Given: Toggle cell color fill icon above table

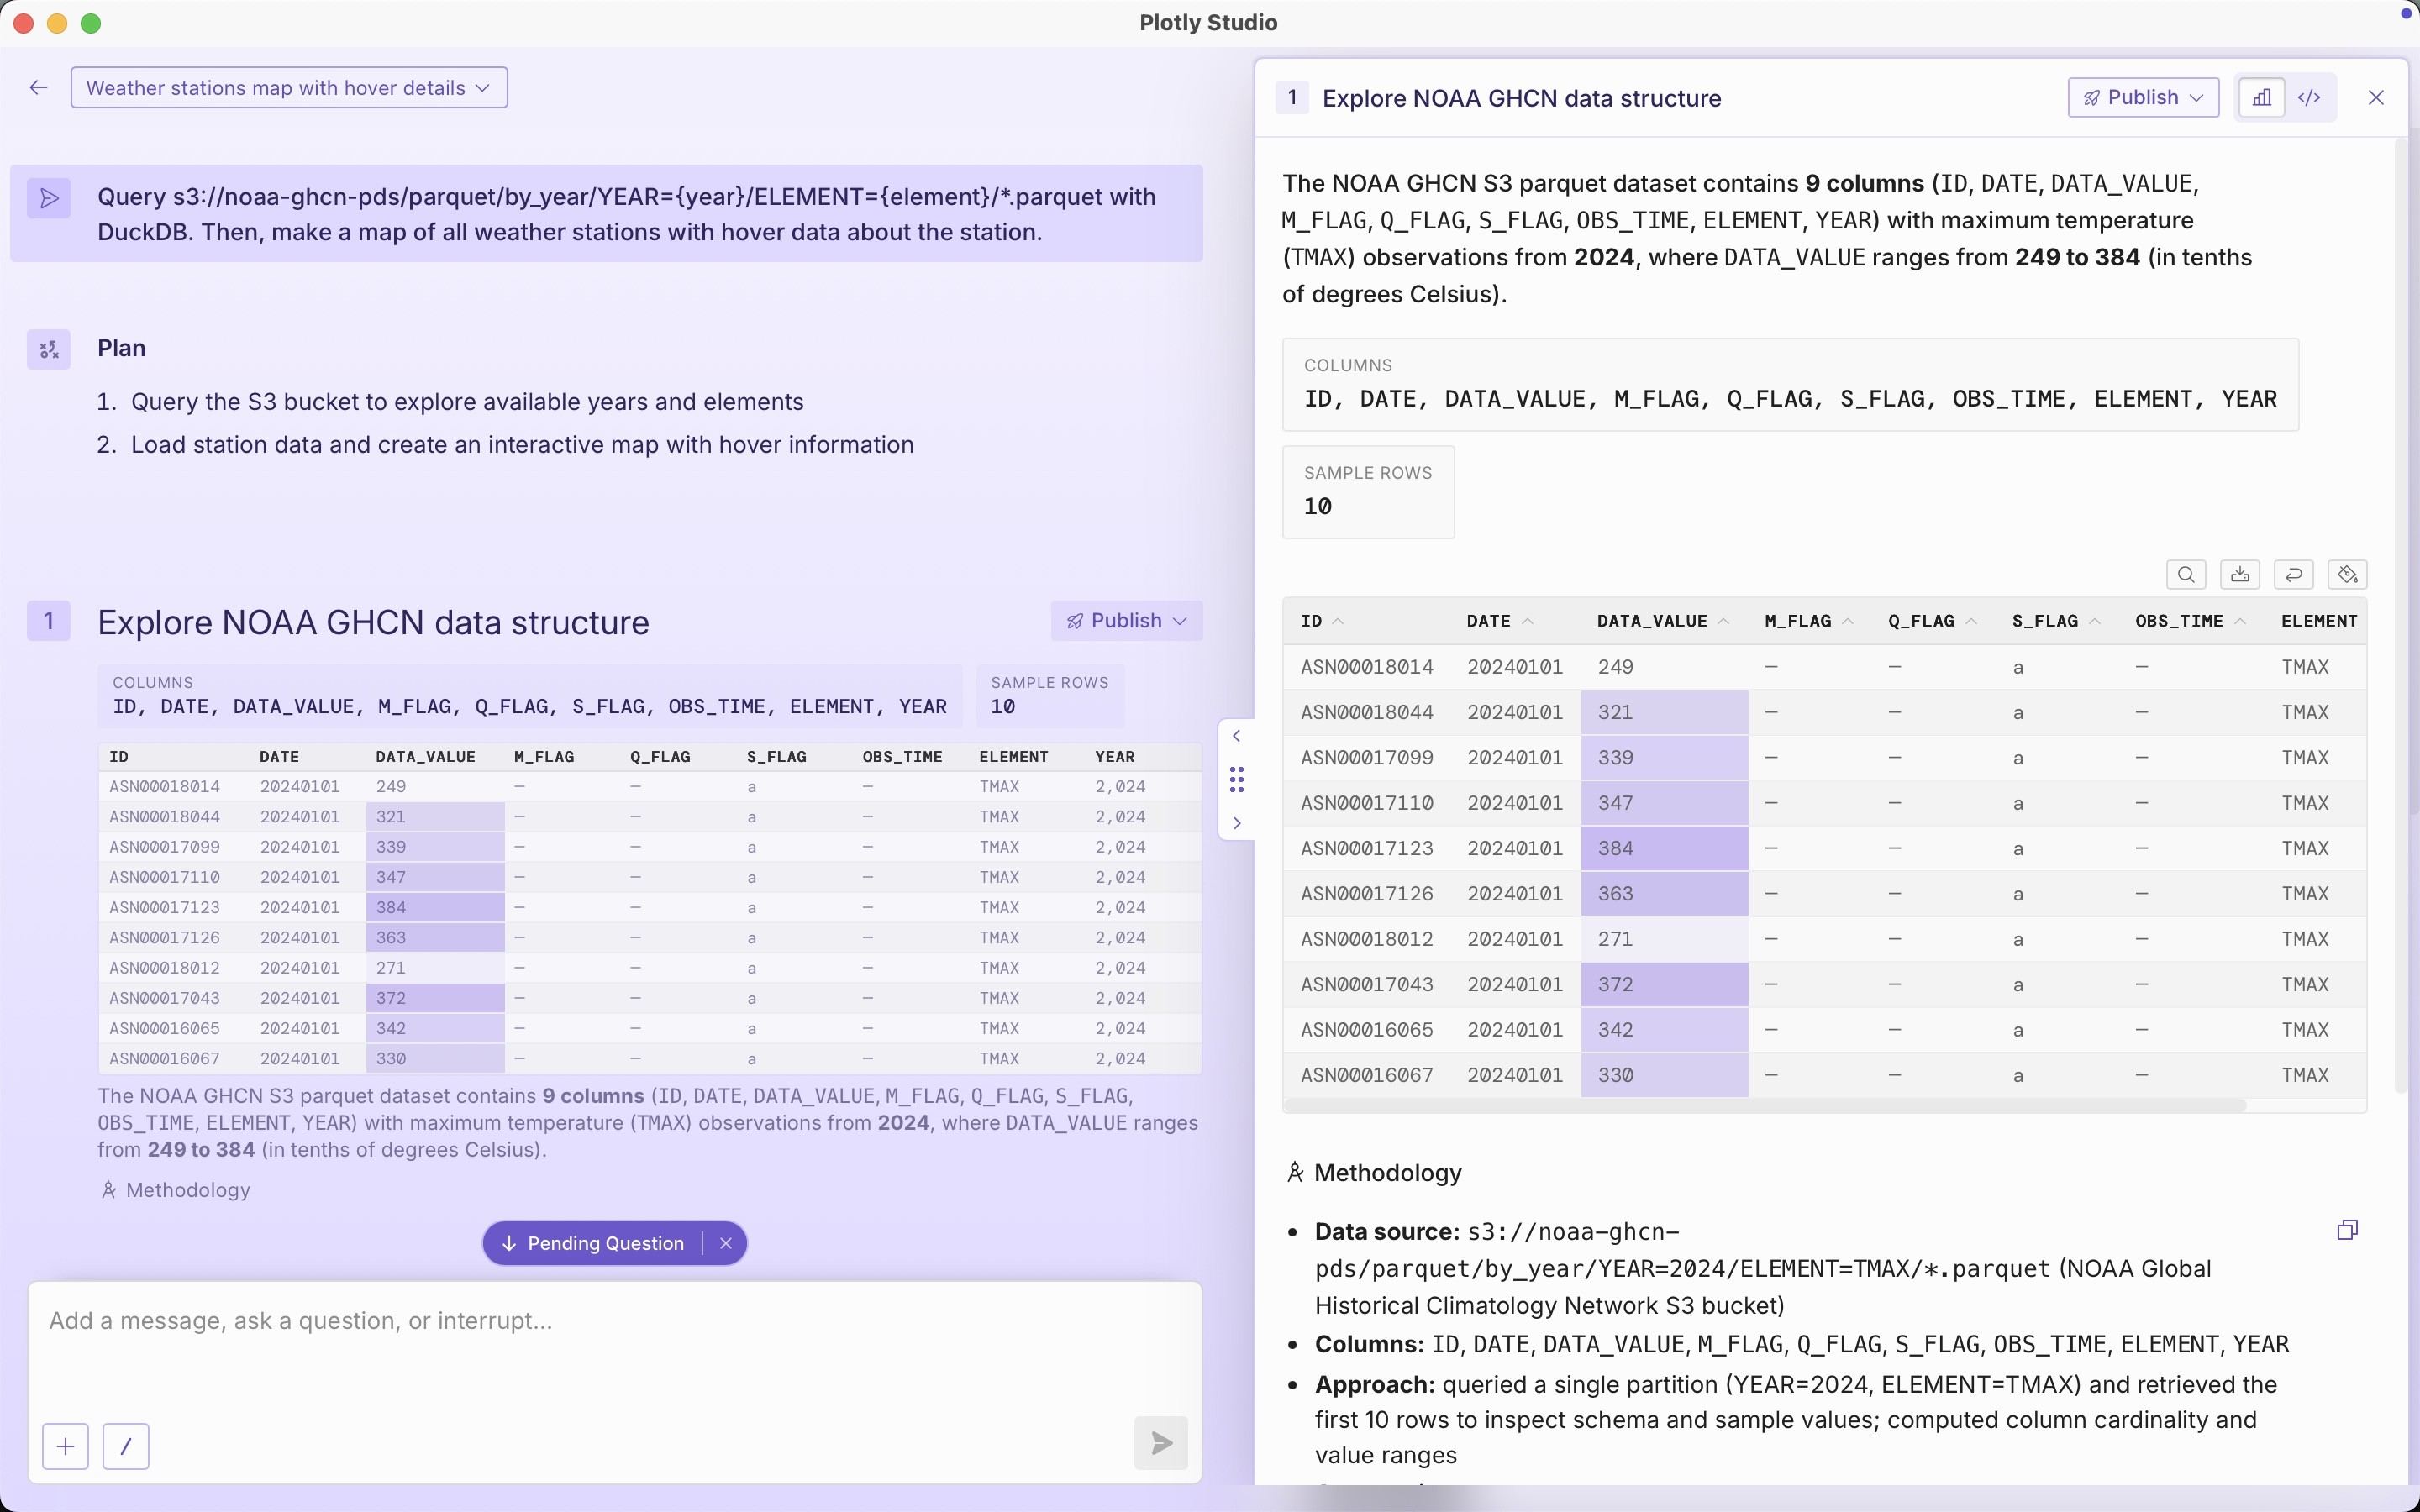Looking at the screenshot, I should point(2348,574).
